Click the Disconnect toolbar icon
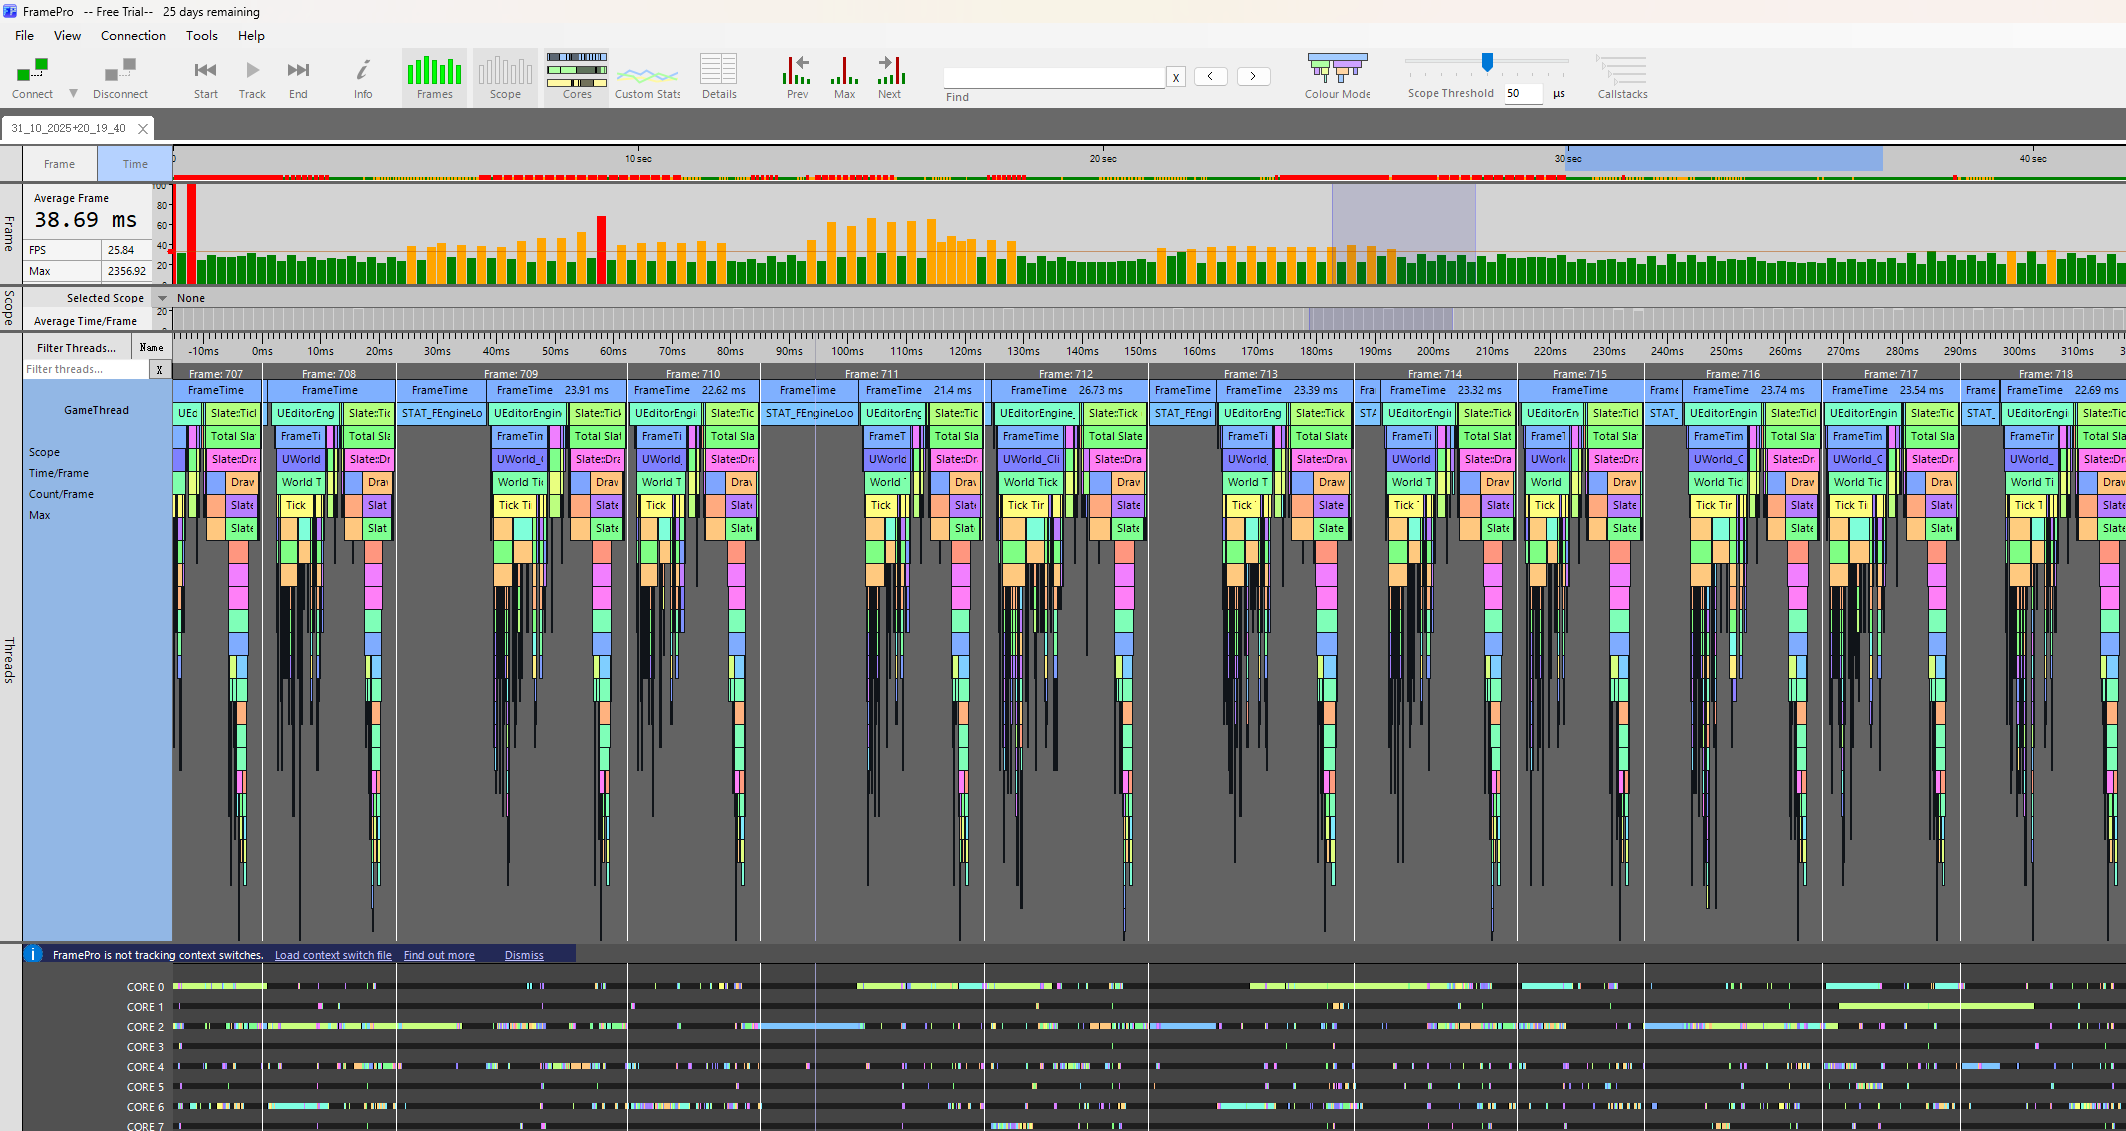This screenshot has width=2126, height=1131. pos(120,71)
